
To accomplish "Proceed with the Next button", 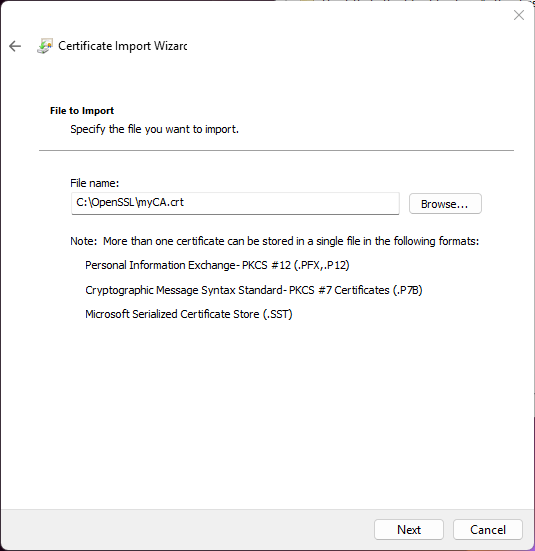I will [x=409, y=529].
